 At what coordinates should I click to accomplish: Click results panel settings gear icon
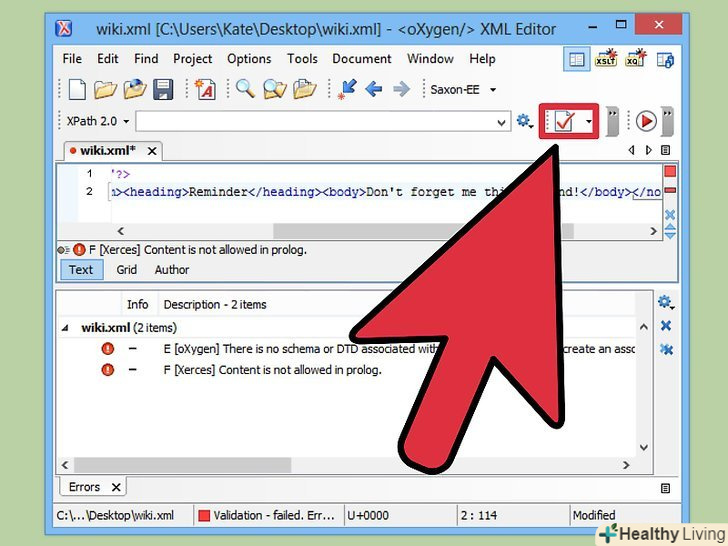(x=665, y=303)
